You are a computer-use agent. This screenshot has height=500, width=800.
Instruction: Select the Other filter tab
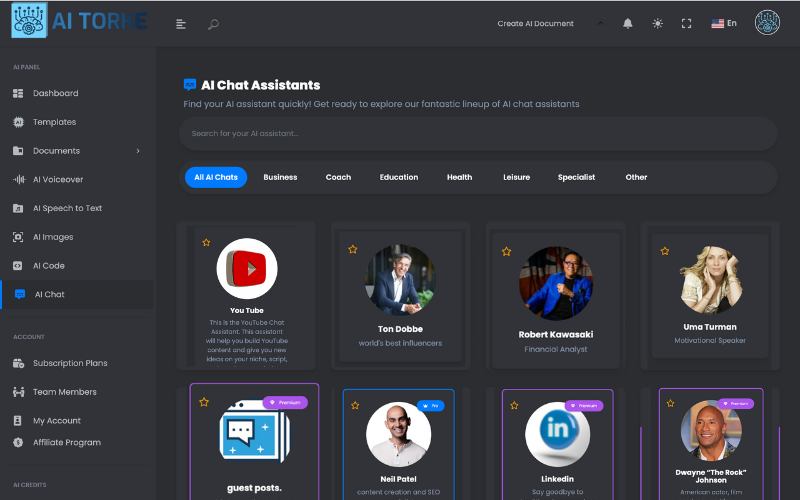(x=636, y=178)
